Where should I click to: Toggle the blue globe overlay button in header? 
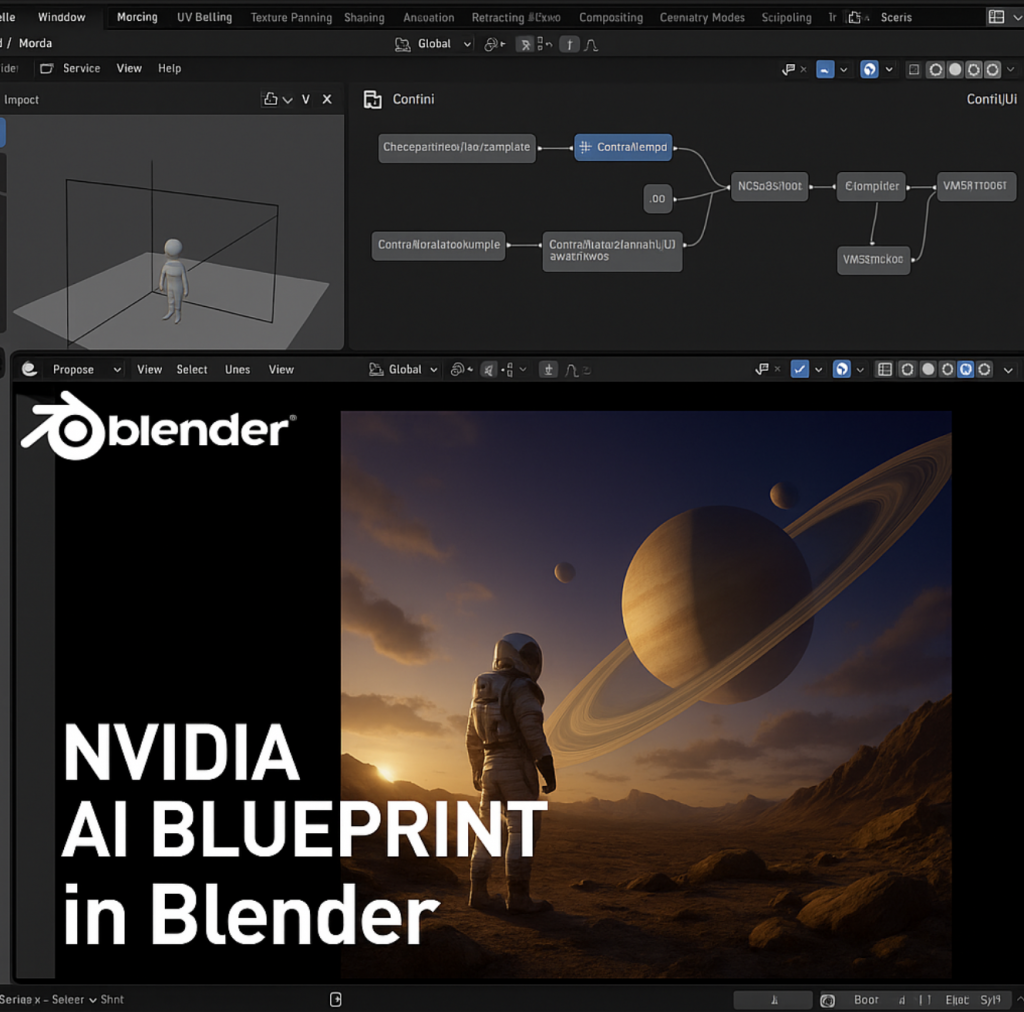843,369
